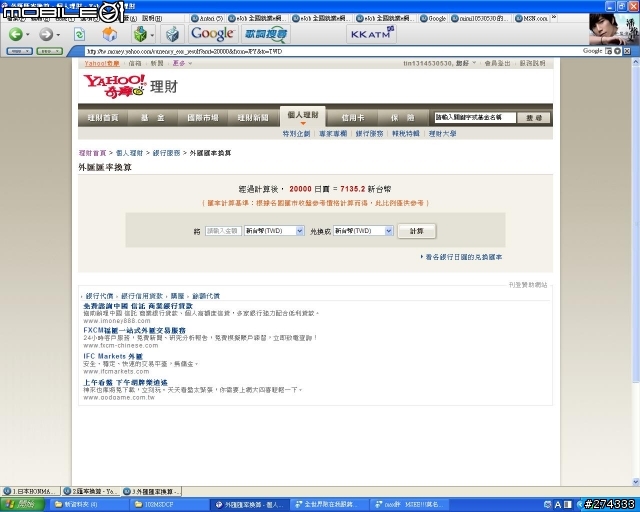Image resolution: width=640 pixels, height=512 pixels.
Task: Expand the links bar overflow chevron
Action: (x=554, y=17)
